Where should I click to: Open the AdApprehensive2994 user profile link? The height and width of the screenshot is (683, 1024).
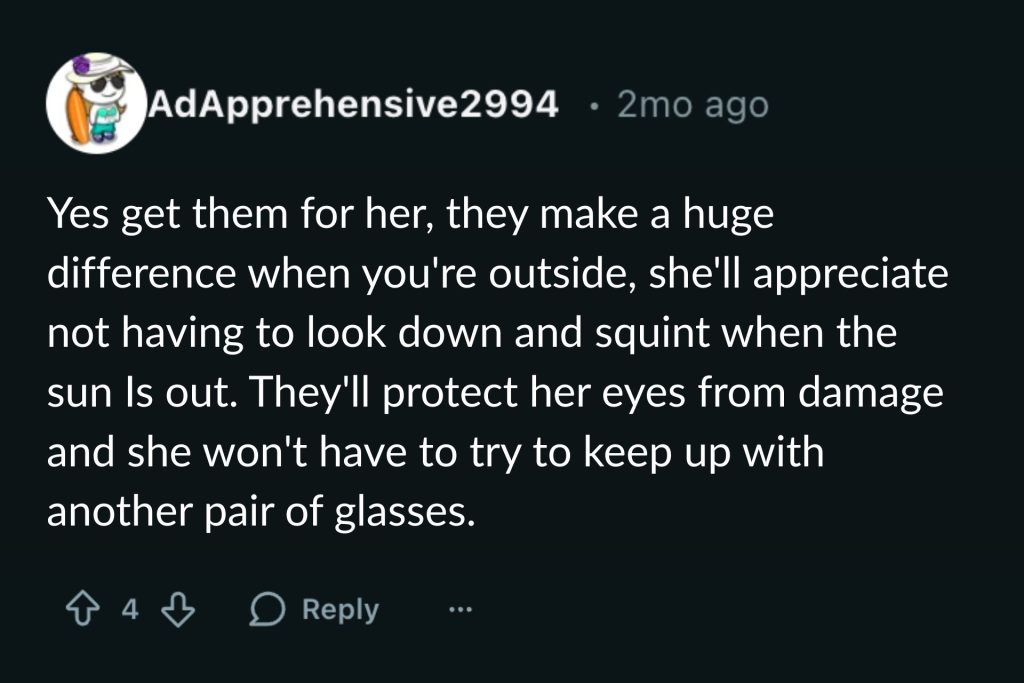(353, 104)
